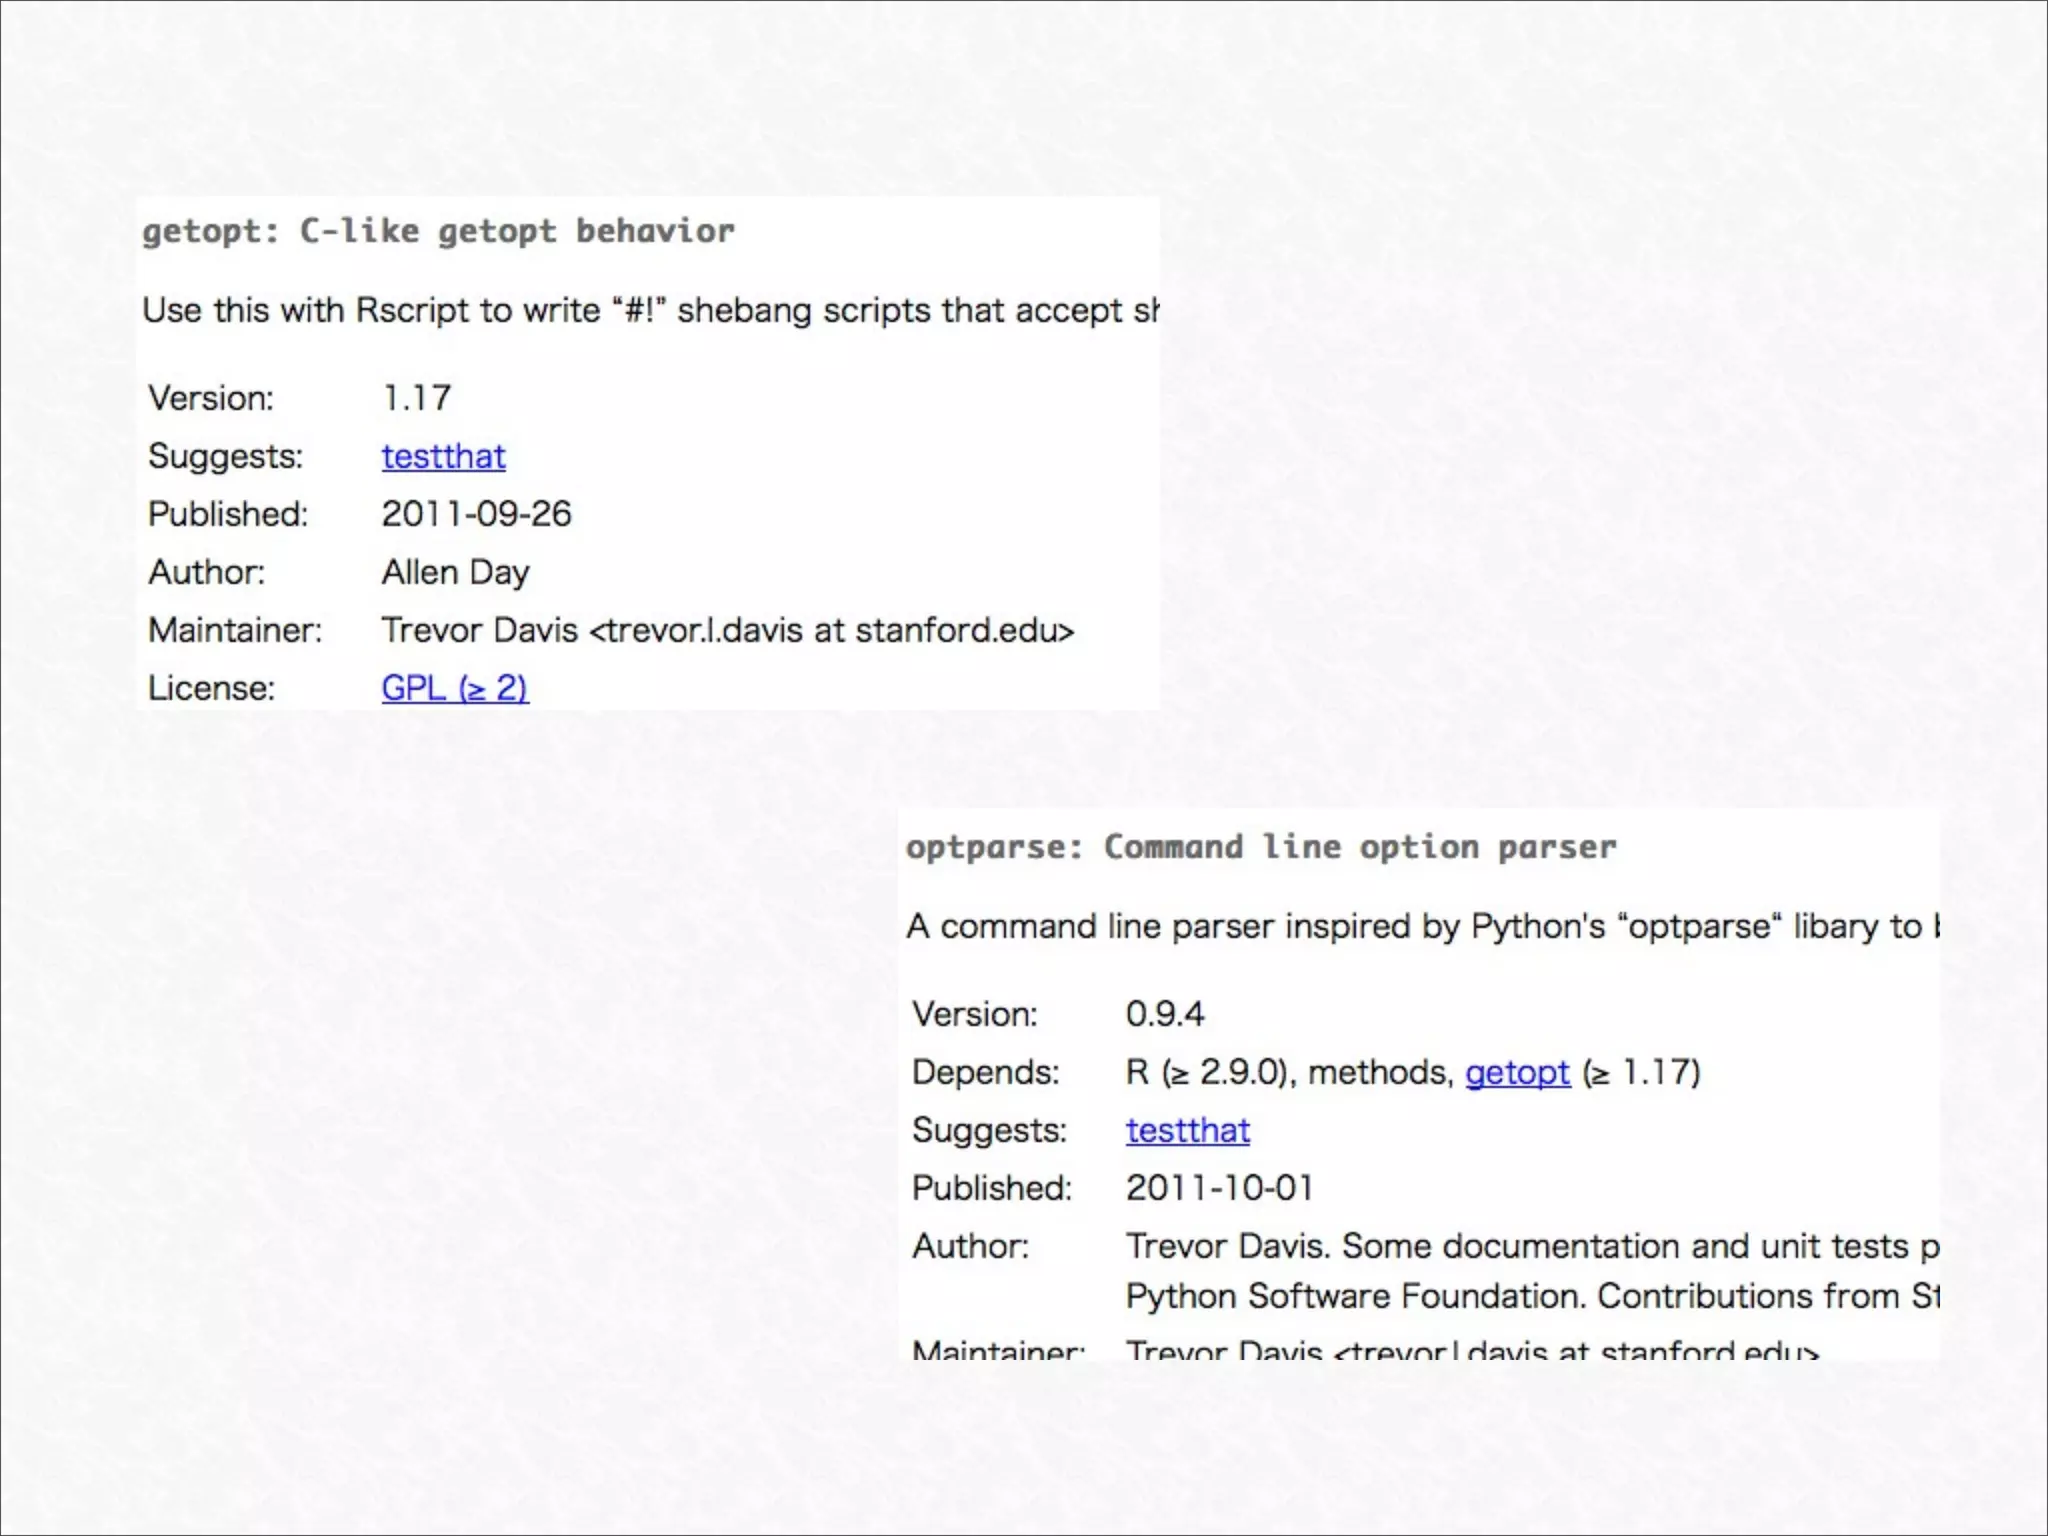The height and width of the screenshot is (1536, 2048).
Task: Click the getopt version number 1.17
Action: 416,398
